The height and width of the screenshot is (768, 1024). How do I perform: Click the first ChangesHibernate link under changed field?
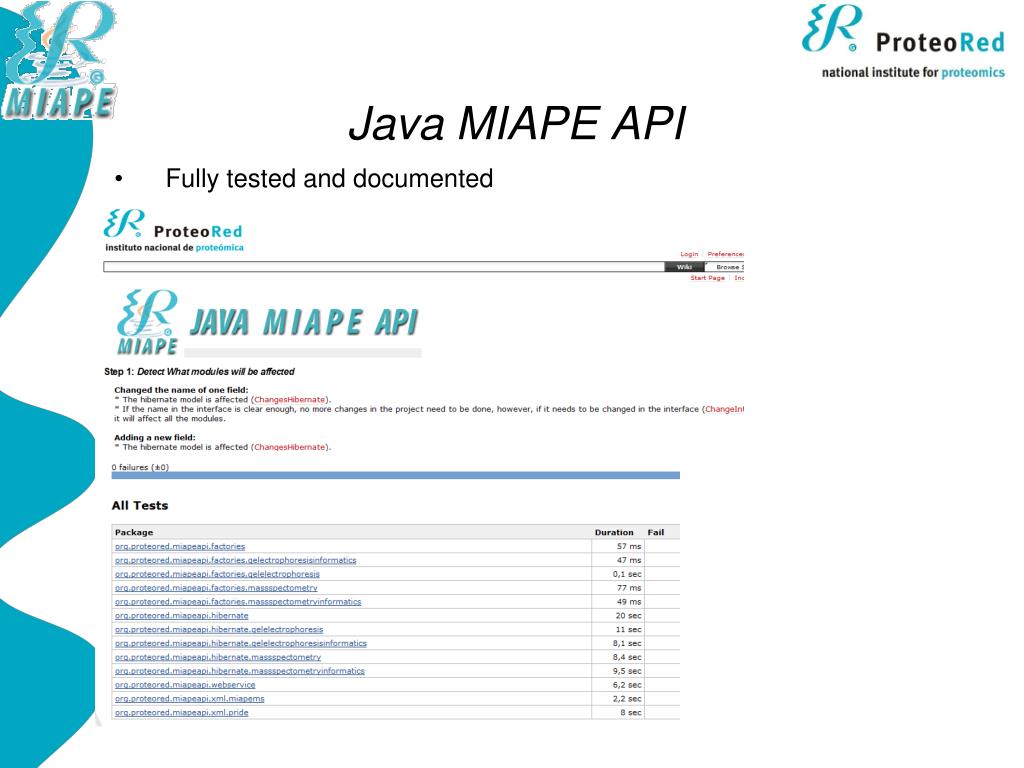pos(289,400)
